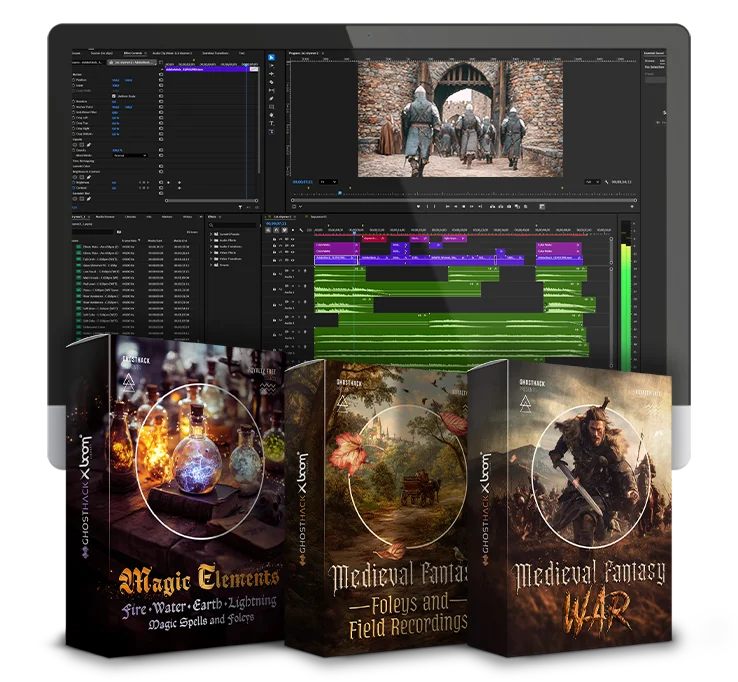Select the Rectangle tool
738x682 pixels.
click(272, 107)
